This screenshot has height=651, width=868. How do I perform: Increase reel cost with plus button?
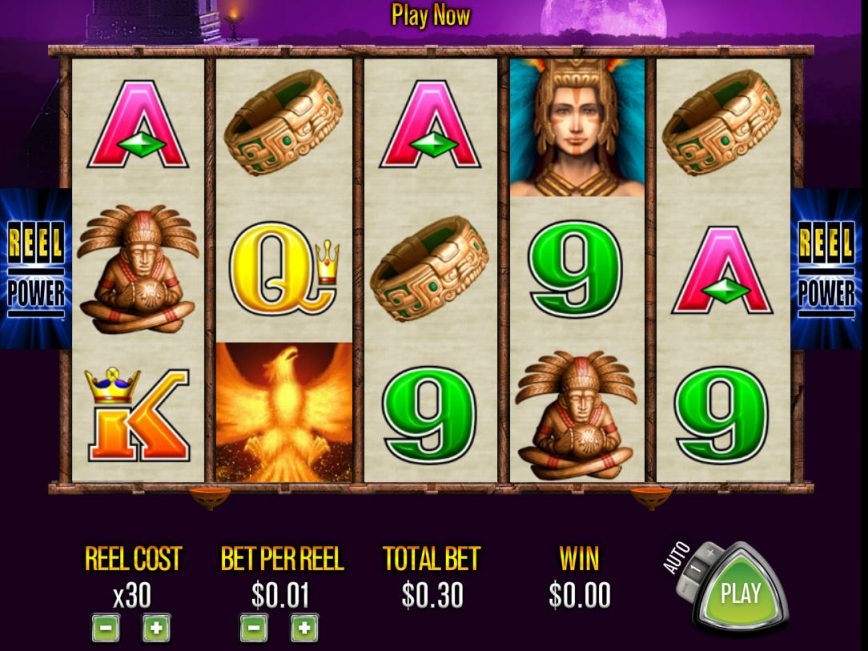tap(156, 628)
